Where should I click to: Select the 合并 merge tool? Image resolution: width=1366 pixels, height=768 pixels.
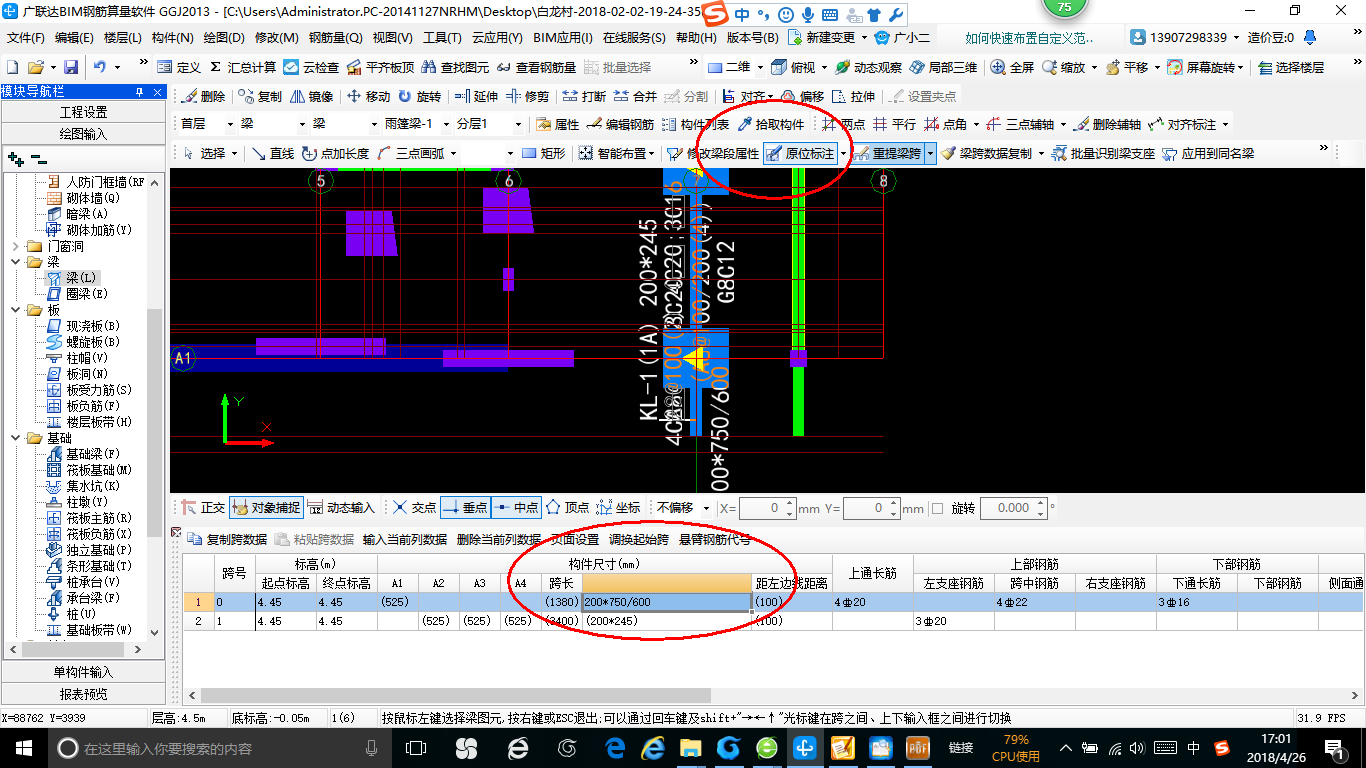(635, 96)
